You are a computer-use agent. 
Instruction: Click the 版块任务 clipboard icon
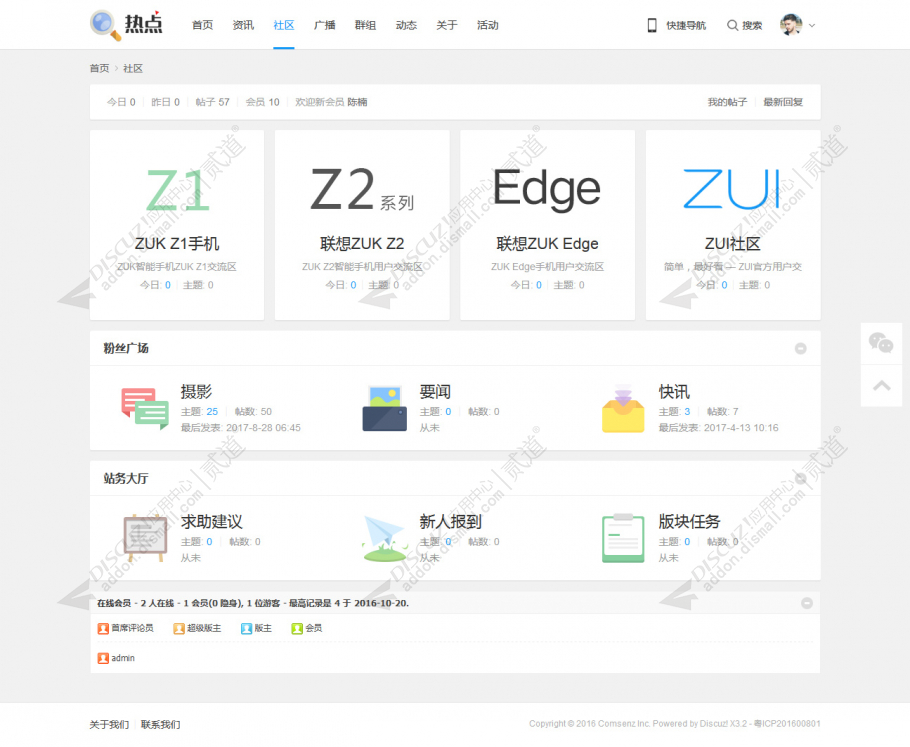(623, 538)
